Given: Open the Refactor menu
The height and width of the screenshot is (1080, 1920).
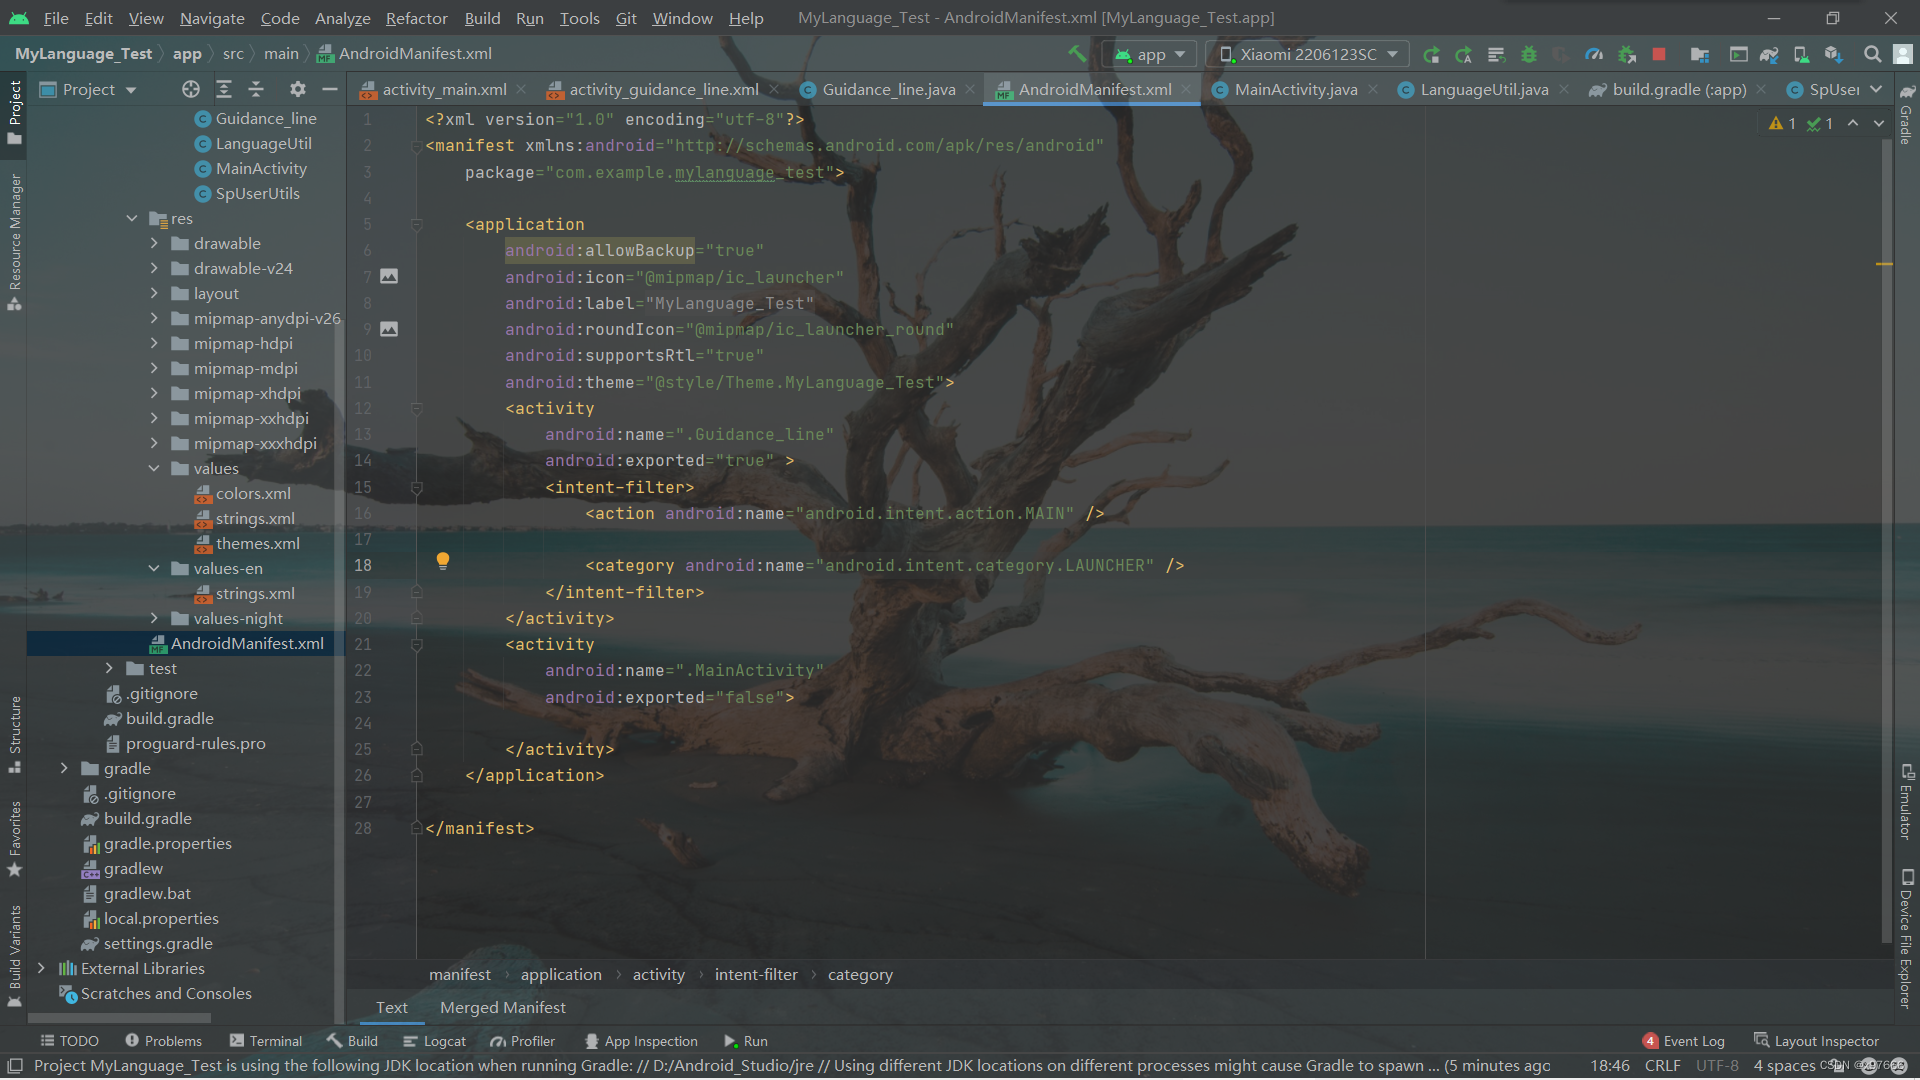Looking at the screenshot, I should point(416,18).
